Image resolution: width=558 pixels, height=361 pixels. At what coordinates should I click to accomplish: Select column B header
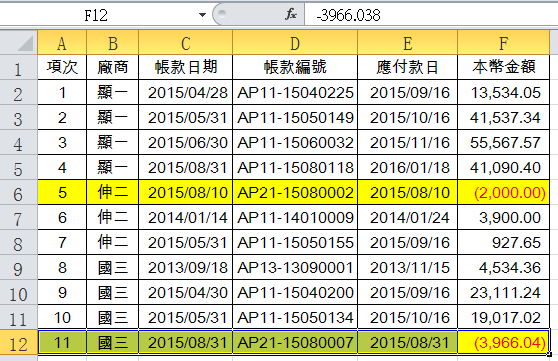112,43
